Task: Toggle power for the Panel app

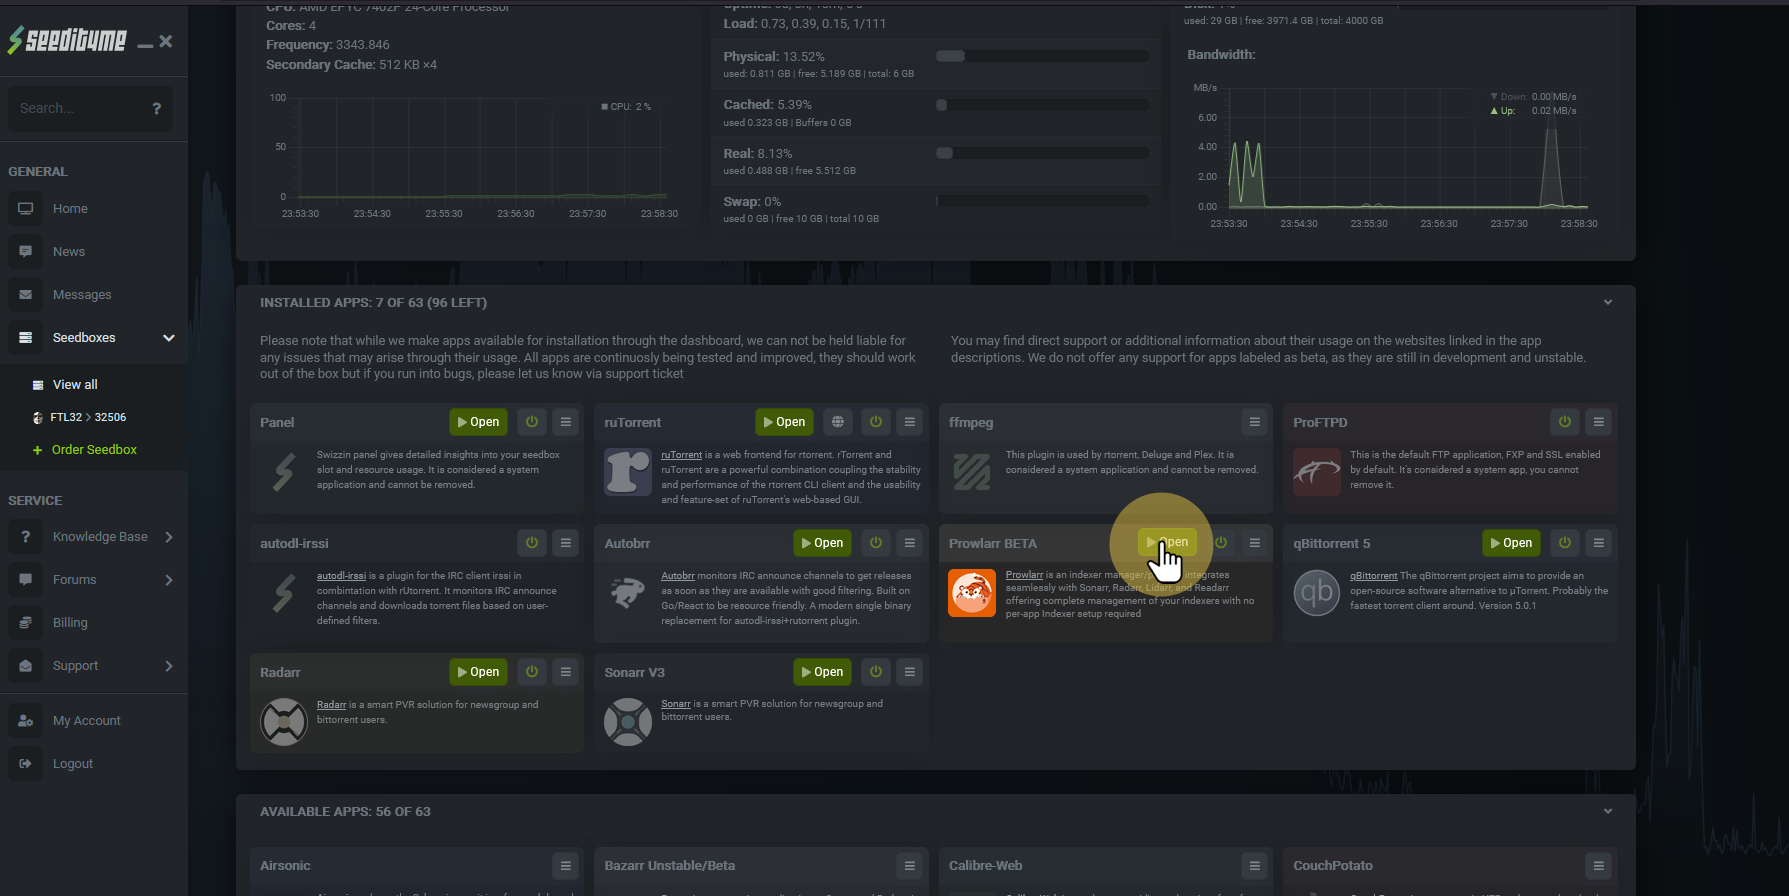Action: (532, 422)
